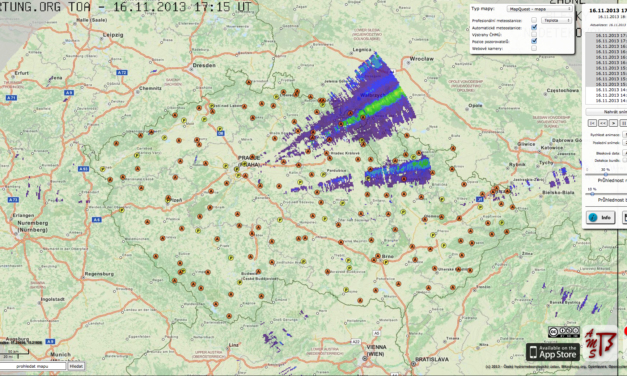The height and width of the screenshot is (376, 627).
Task: Play the radar animation
Action: pyautogui.click(x=613, y=123)
